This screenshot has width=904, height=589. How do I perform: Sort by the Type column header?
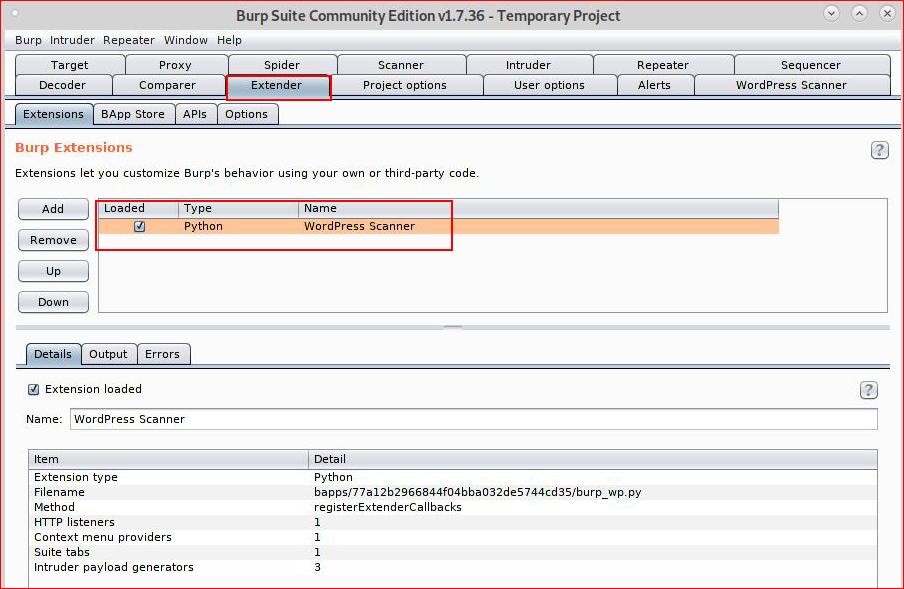(x=238, y=208)
